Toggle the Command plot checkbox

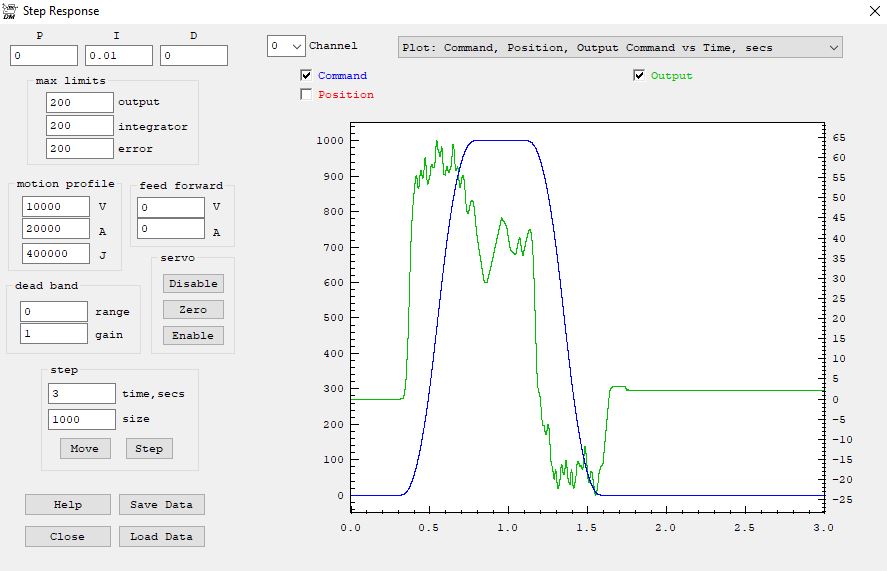(306, 76)
